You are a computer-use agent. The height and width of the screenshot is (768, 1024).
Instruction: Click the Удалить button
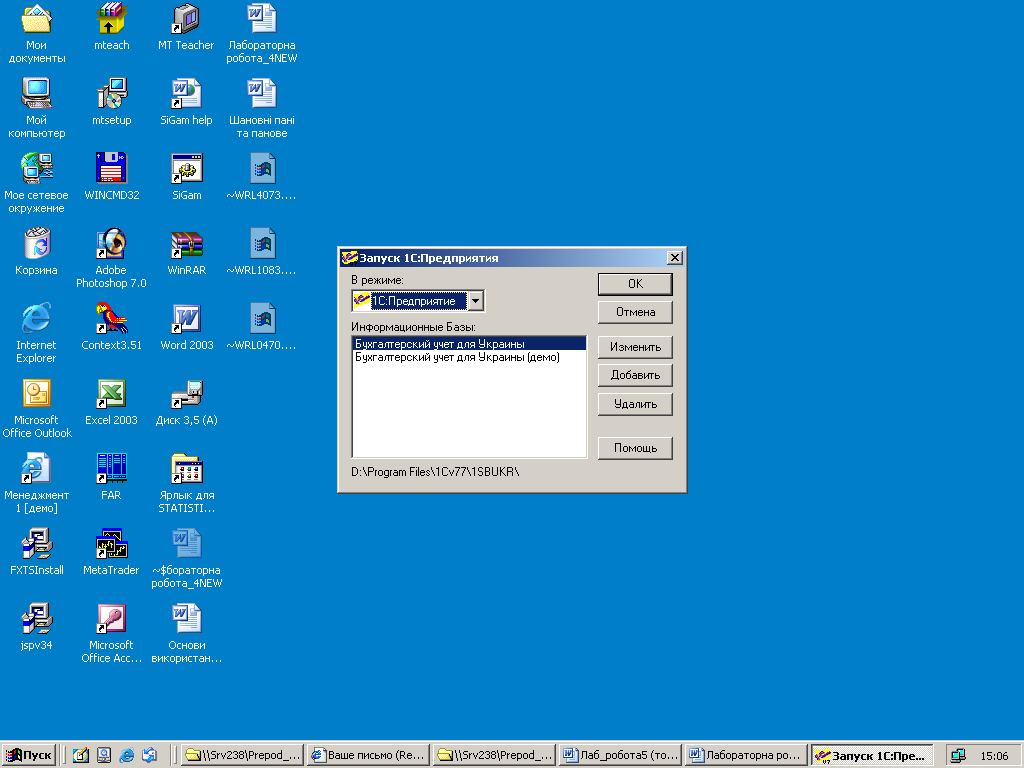tap(635, 404)
